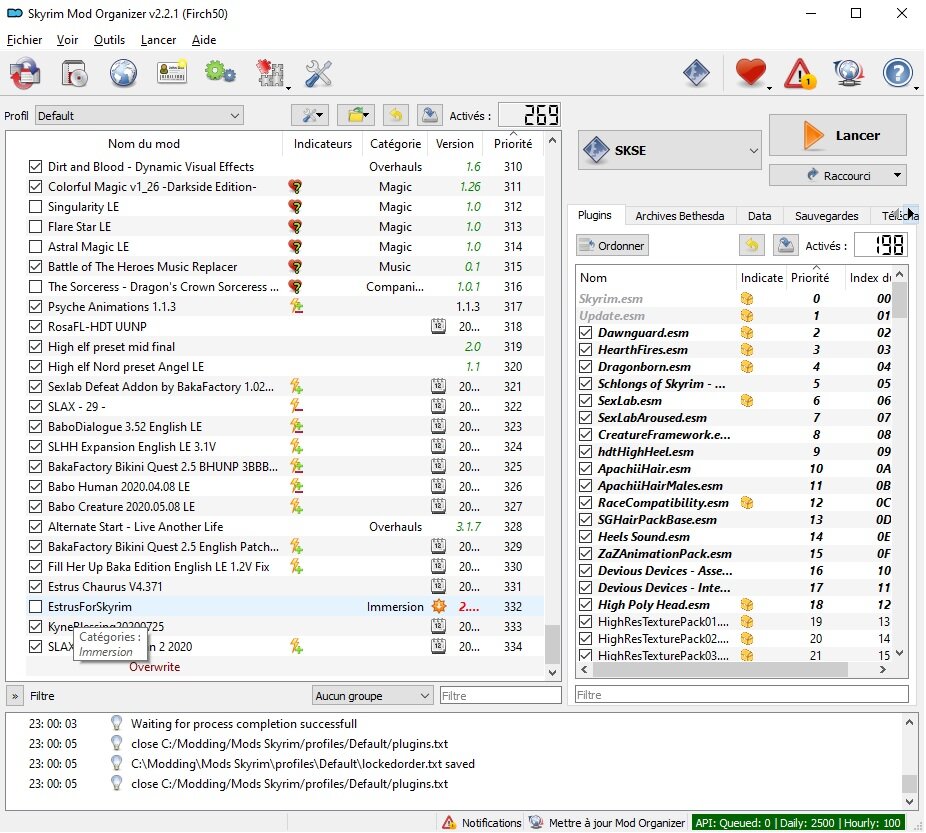
Task: Open the executables gears icon
Action: (x=220, y=73)
